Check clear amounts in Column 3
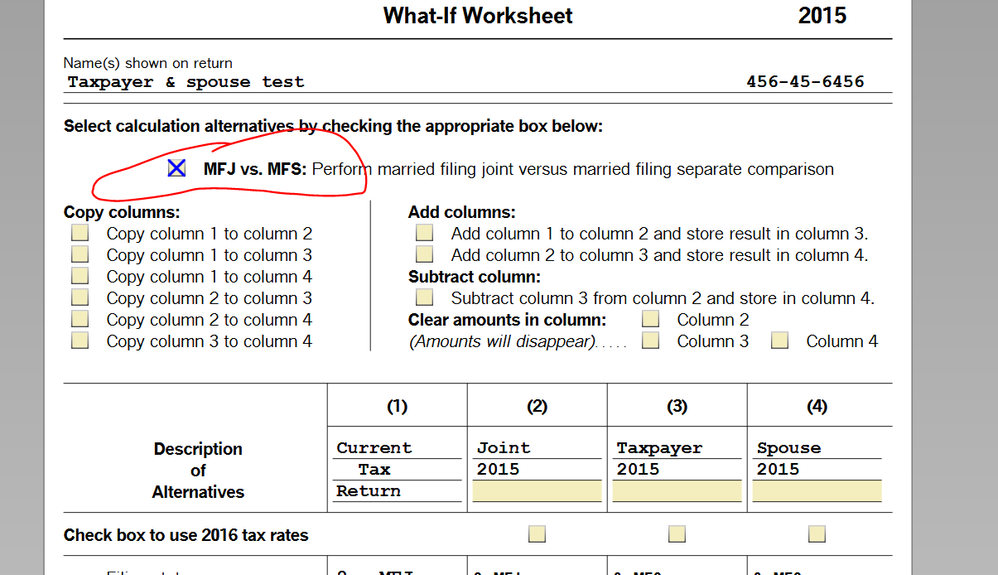The width and height of the screenshot is (998, 575). (x=651, y=341)
